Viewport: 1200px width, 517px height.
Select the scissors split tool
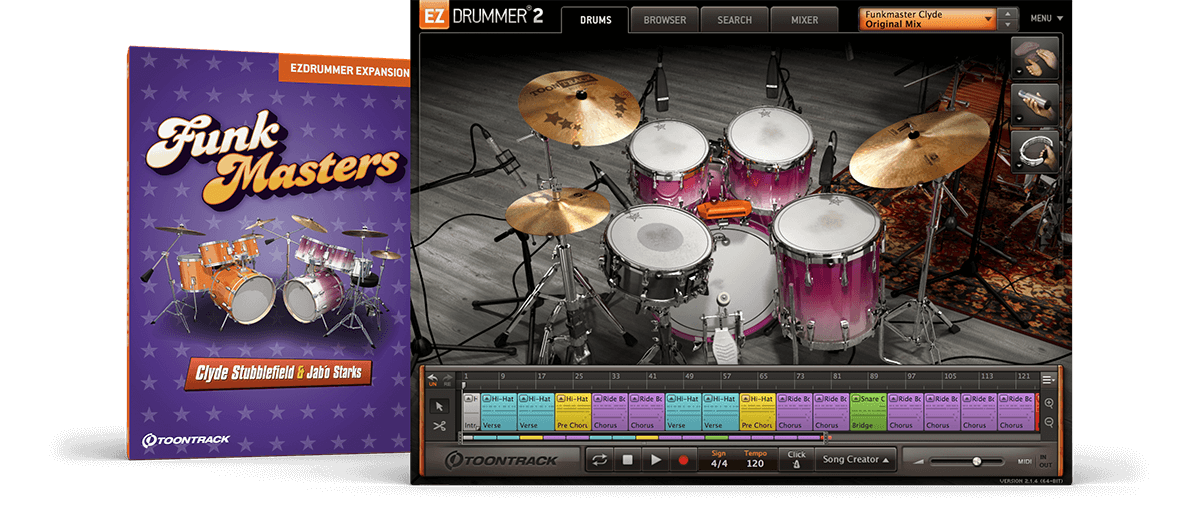tap(438, 425)
